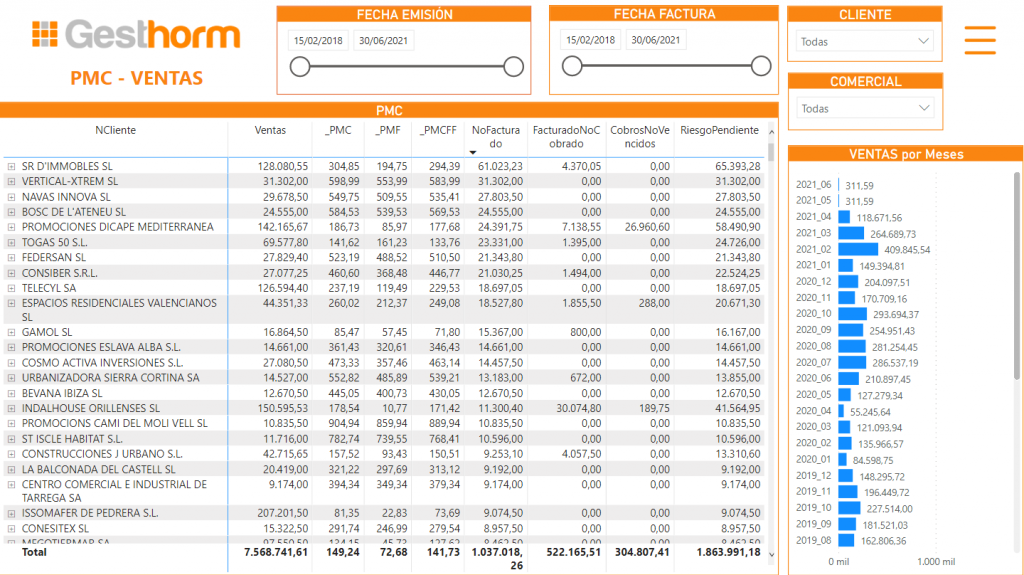The height and width of the screenshot is (575, 1024).
Task: Sort by RiesgoPendiente column header
Action: 718,130
